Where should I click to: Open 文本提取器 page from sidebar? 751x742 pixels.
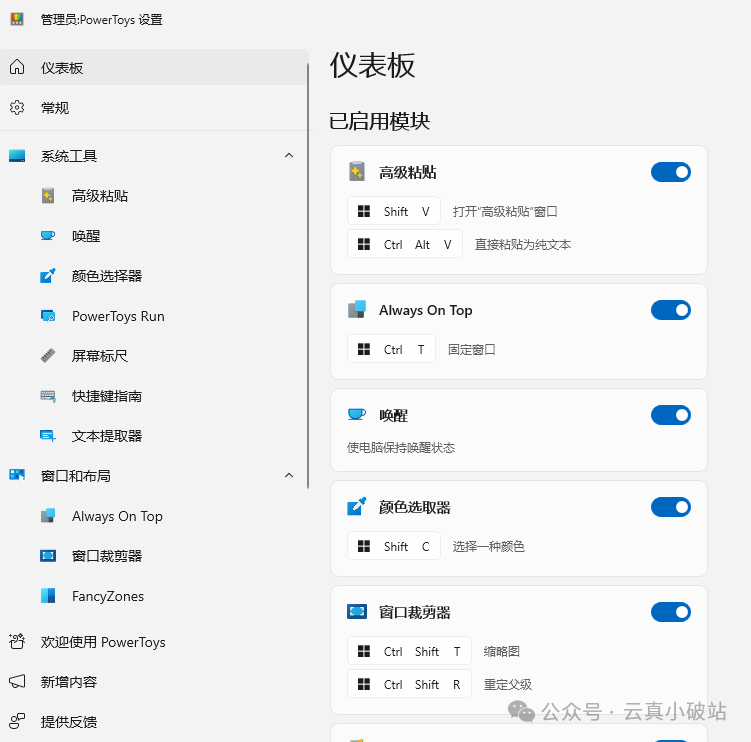click(x=154, y=436)
